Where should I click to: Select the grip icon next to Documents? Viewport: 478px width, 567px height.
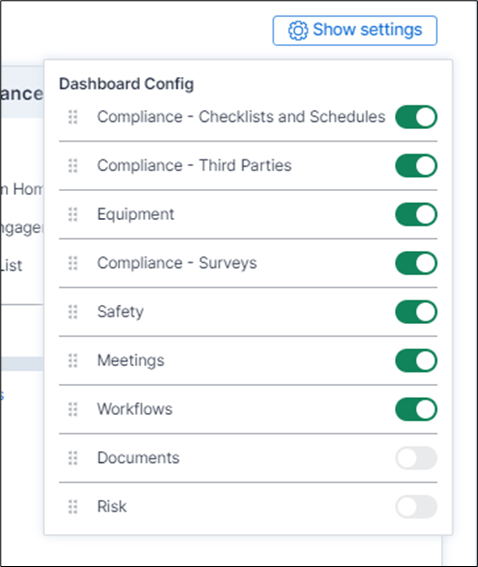click(73, 458)
